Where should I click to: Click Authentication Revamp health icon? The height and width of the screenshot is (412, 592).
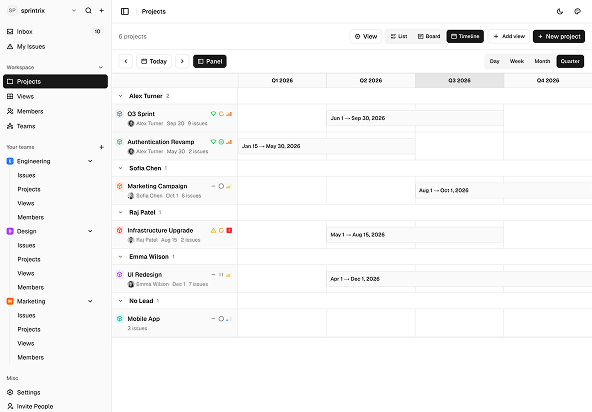point(213,142)
